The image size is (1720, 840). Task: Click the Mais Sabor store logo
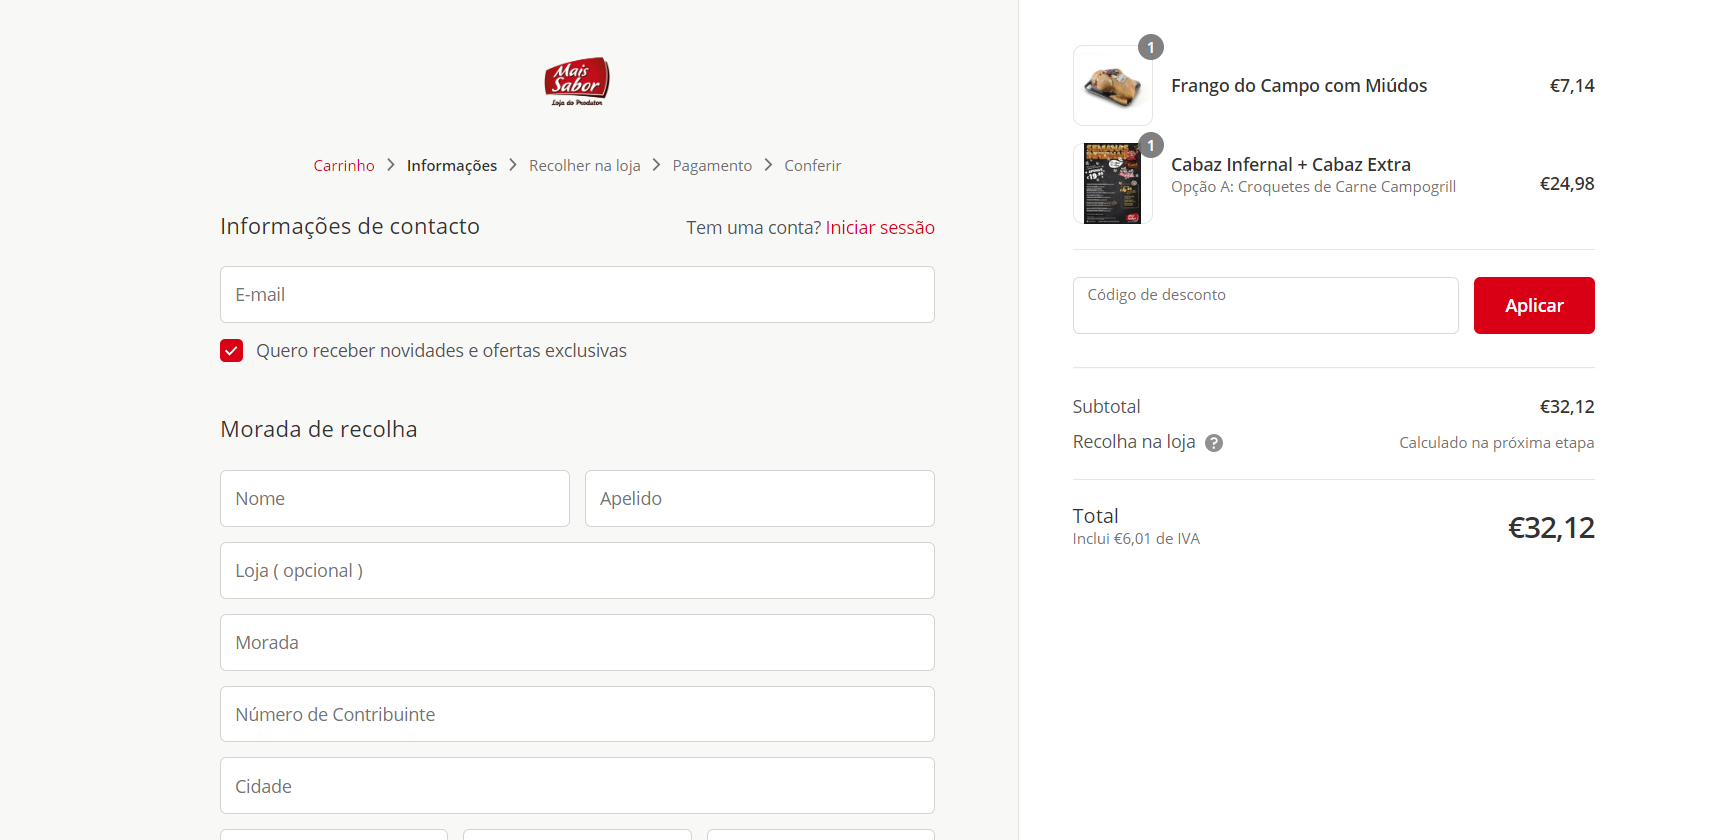[577, 82]
